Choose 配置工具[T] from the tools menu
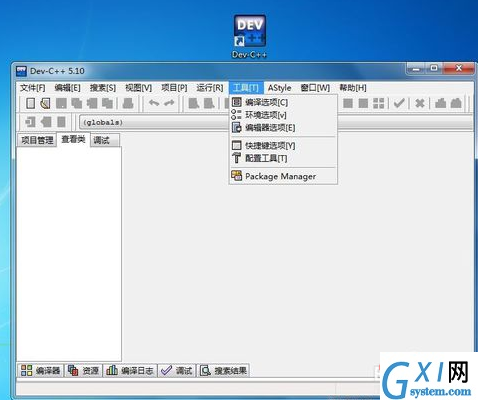The height and width of the screenshot is (400, 478). 283,158
